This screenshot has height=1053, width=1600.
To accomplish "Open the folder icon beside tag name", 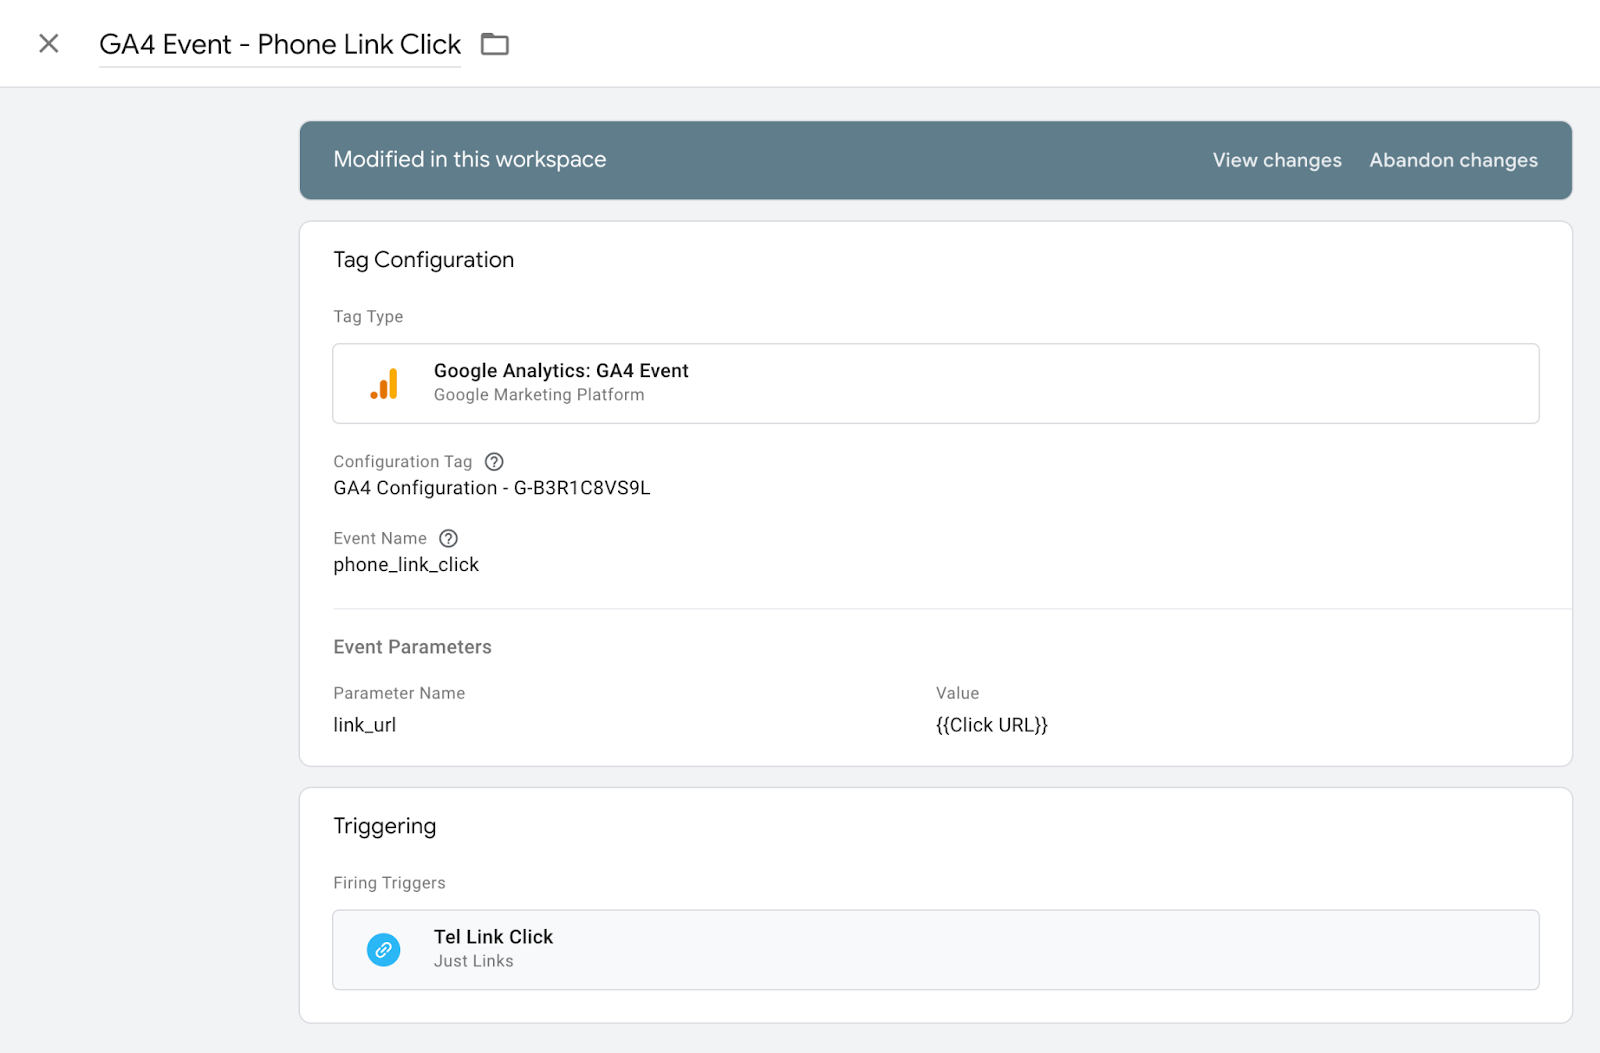I will [x=495, y=44].
